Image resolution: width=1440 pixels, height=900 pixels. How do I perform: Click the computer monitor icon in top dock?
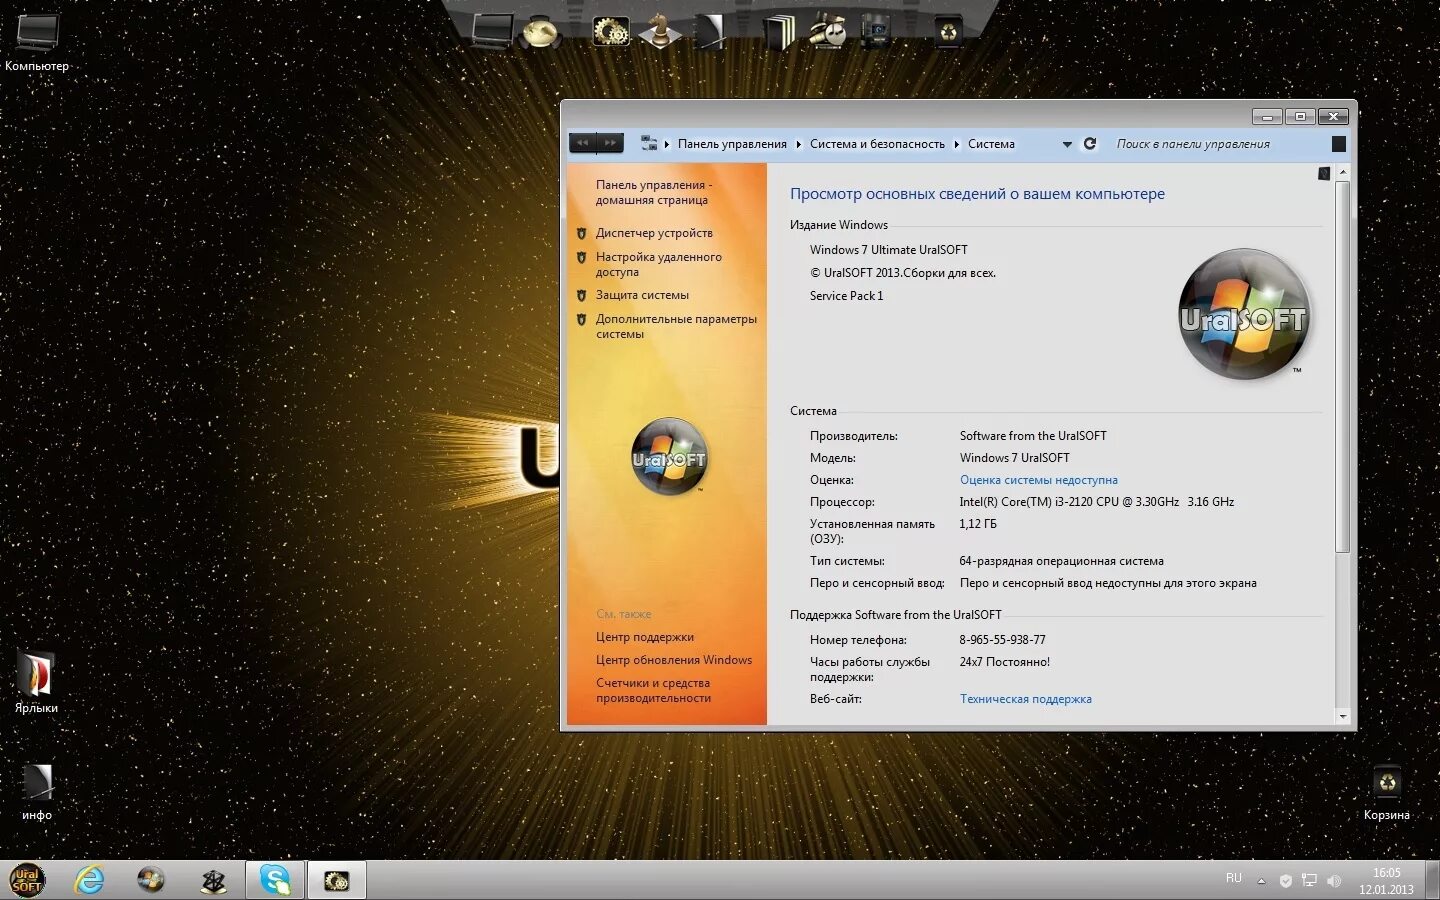[x=492, y=31]
